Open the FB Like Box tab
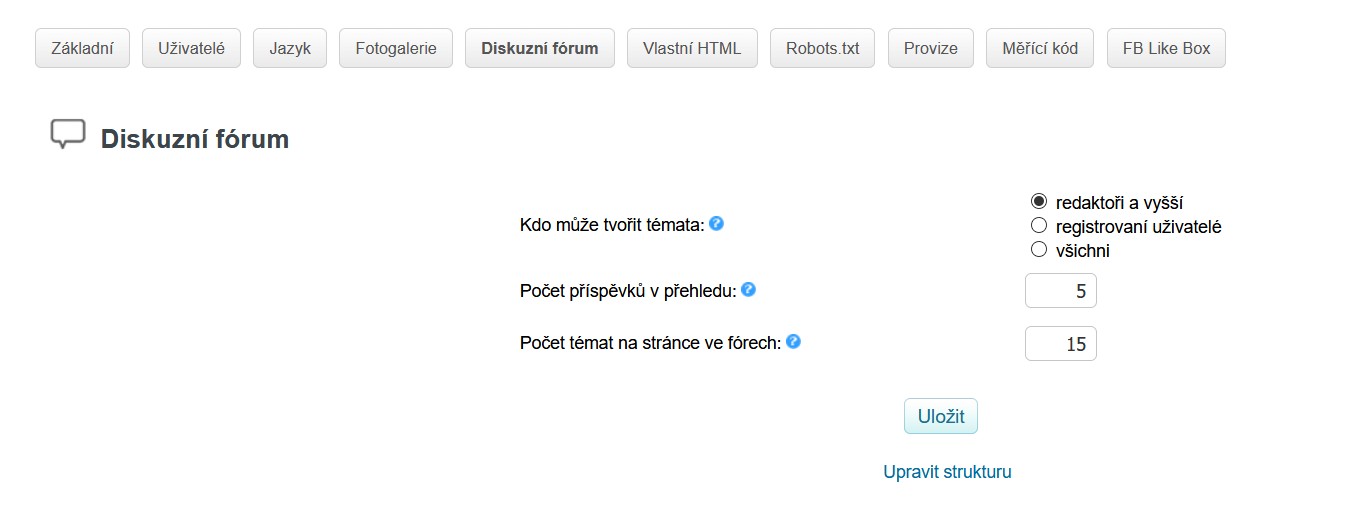The image size is (1363, 513). click(x=1166, y=48)
